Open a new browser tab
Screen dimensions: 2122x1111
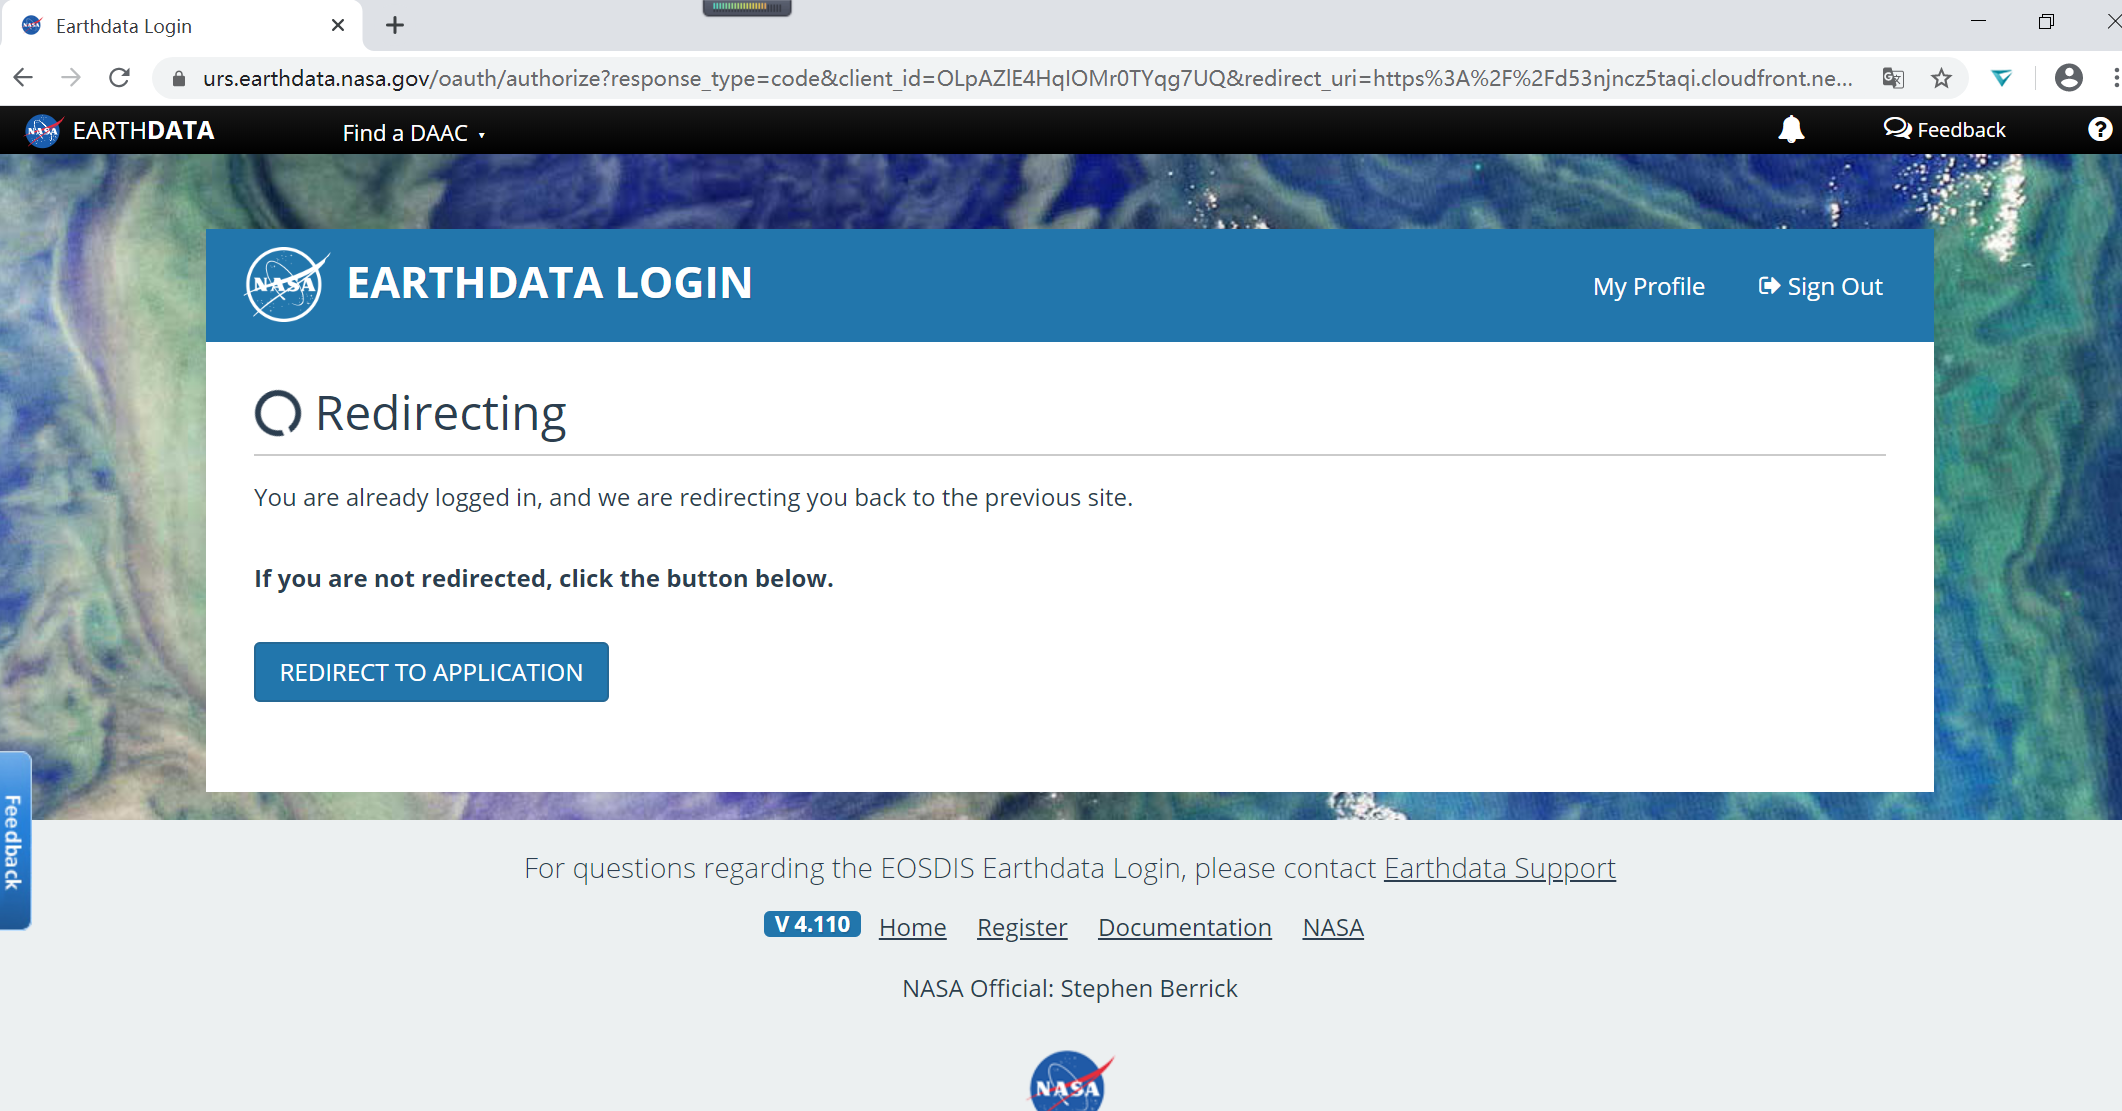[x=395, y=26]
